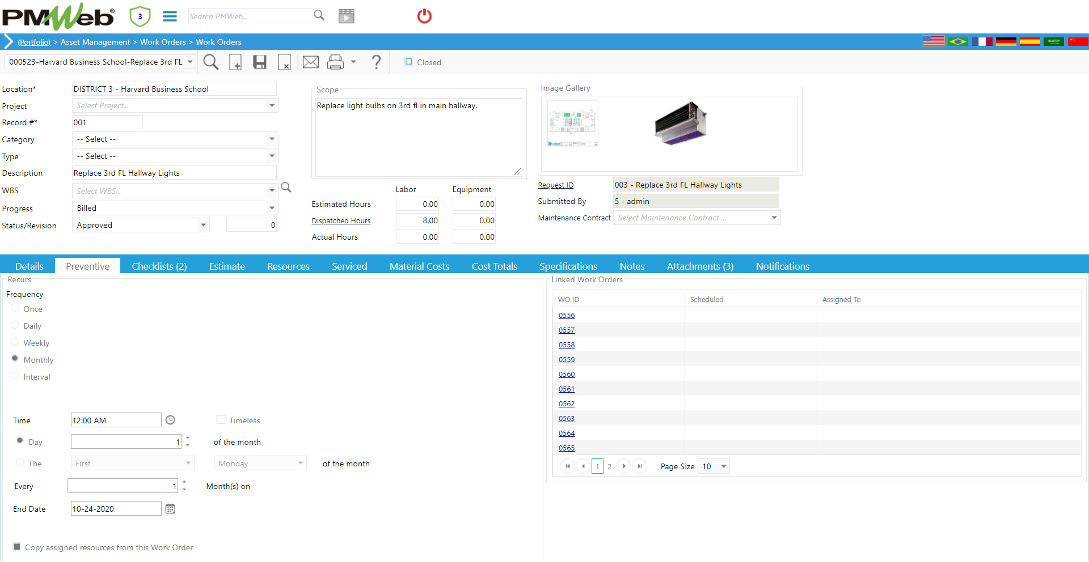
Task: Open the time picker clock icon
Action: tap(170, 420)
